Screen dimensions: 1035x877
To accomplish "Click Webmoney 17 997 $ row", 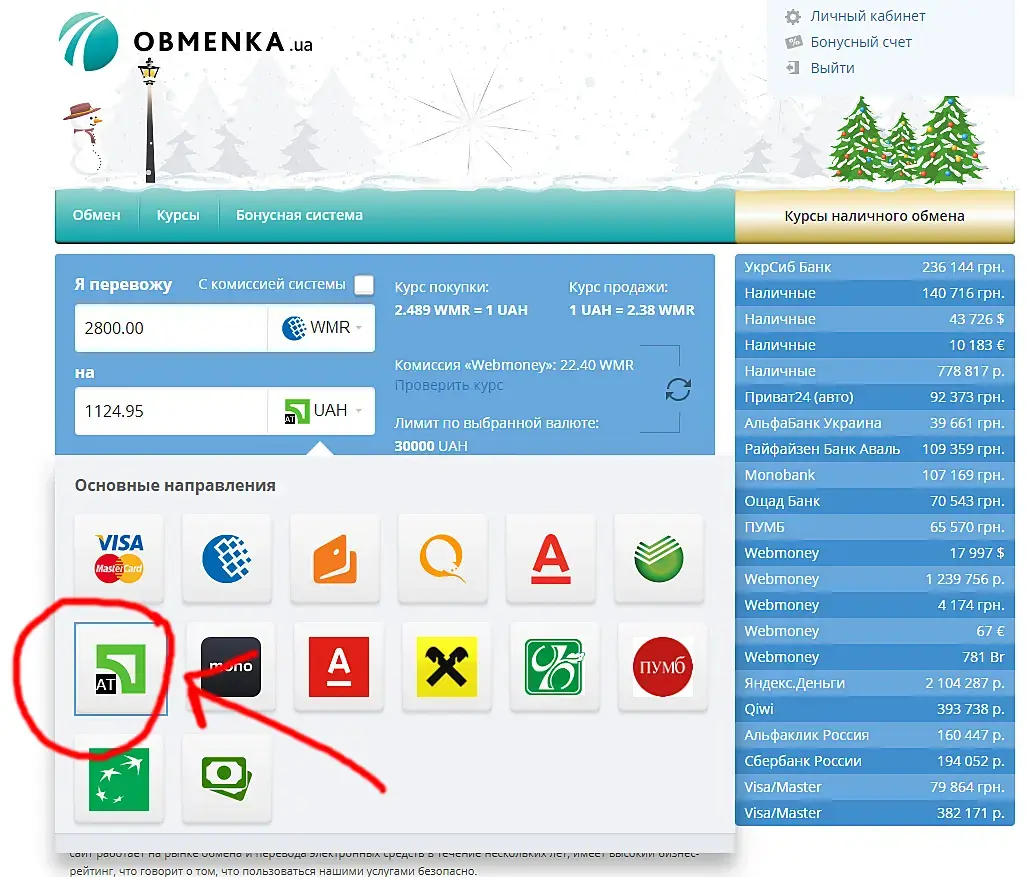I will point(875,553).
